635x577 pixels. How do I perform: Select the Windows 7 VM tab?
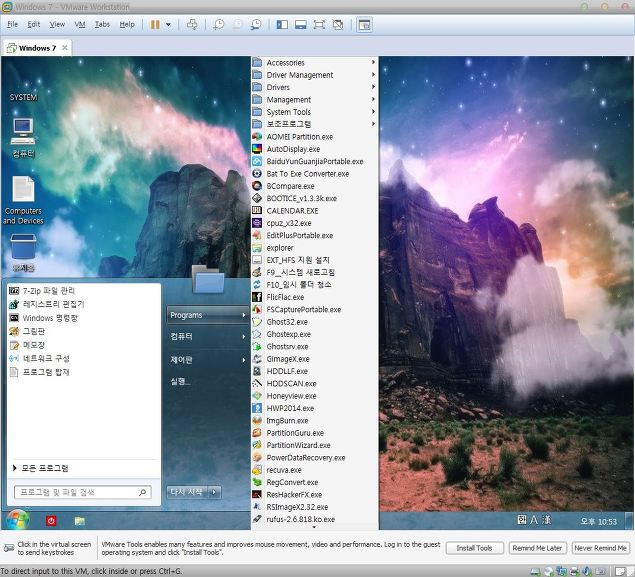[37, 48]
